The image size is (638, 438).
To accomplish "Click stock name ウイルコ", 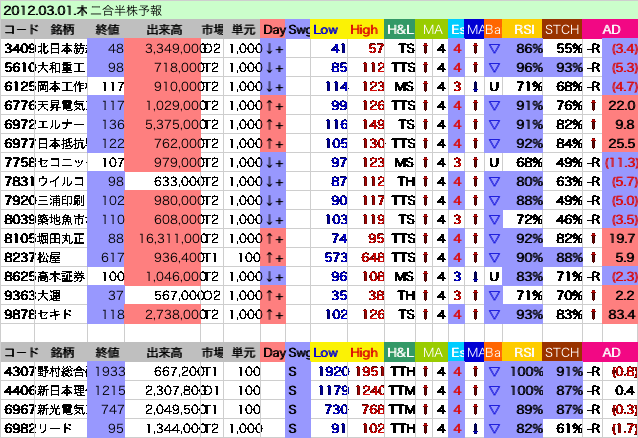I will coord(61,182).
